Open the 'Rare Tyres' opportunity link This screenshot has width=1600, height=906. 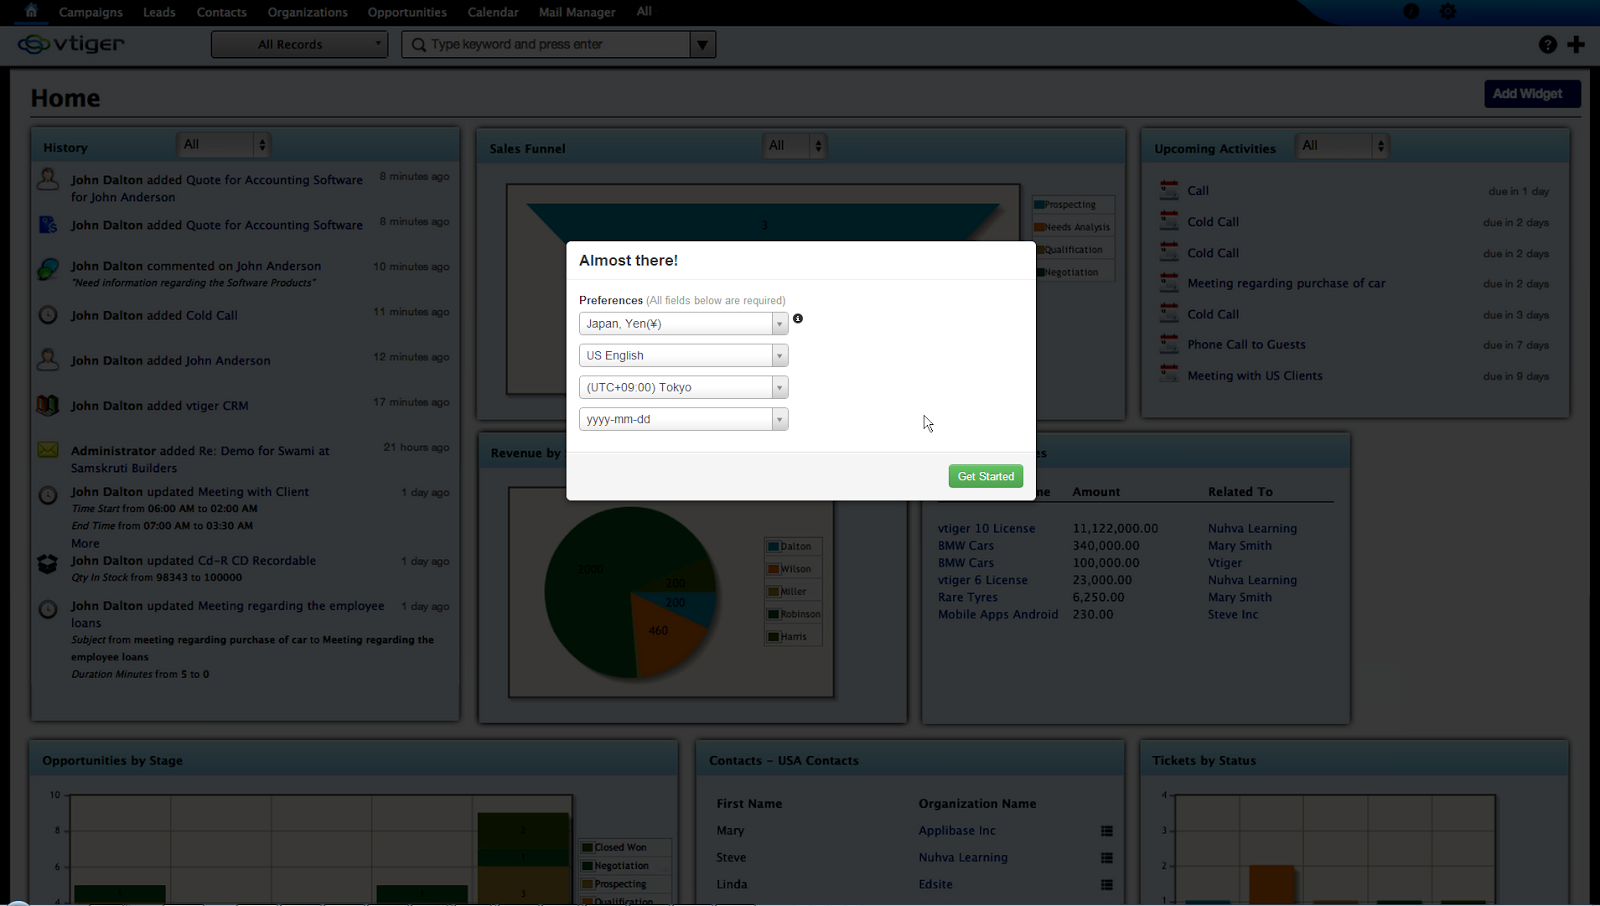(x=968, y=597)
